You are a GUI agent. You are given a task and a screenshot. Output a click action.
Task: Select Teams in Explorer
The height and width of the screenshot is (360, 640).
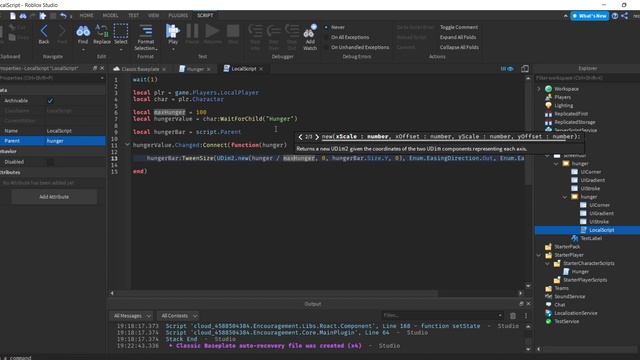[x=561, y=288]
